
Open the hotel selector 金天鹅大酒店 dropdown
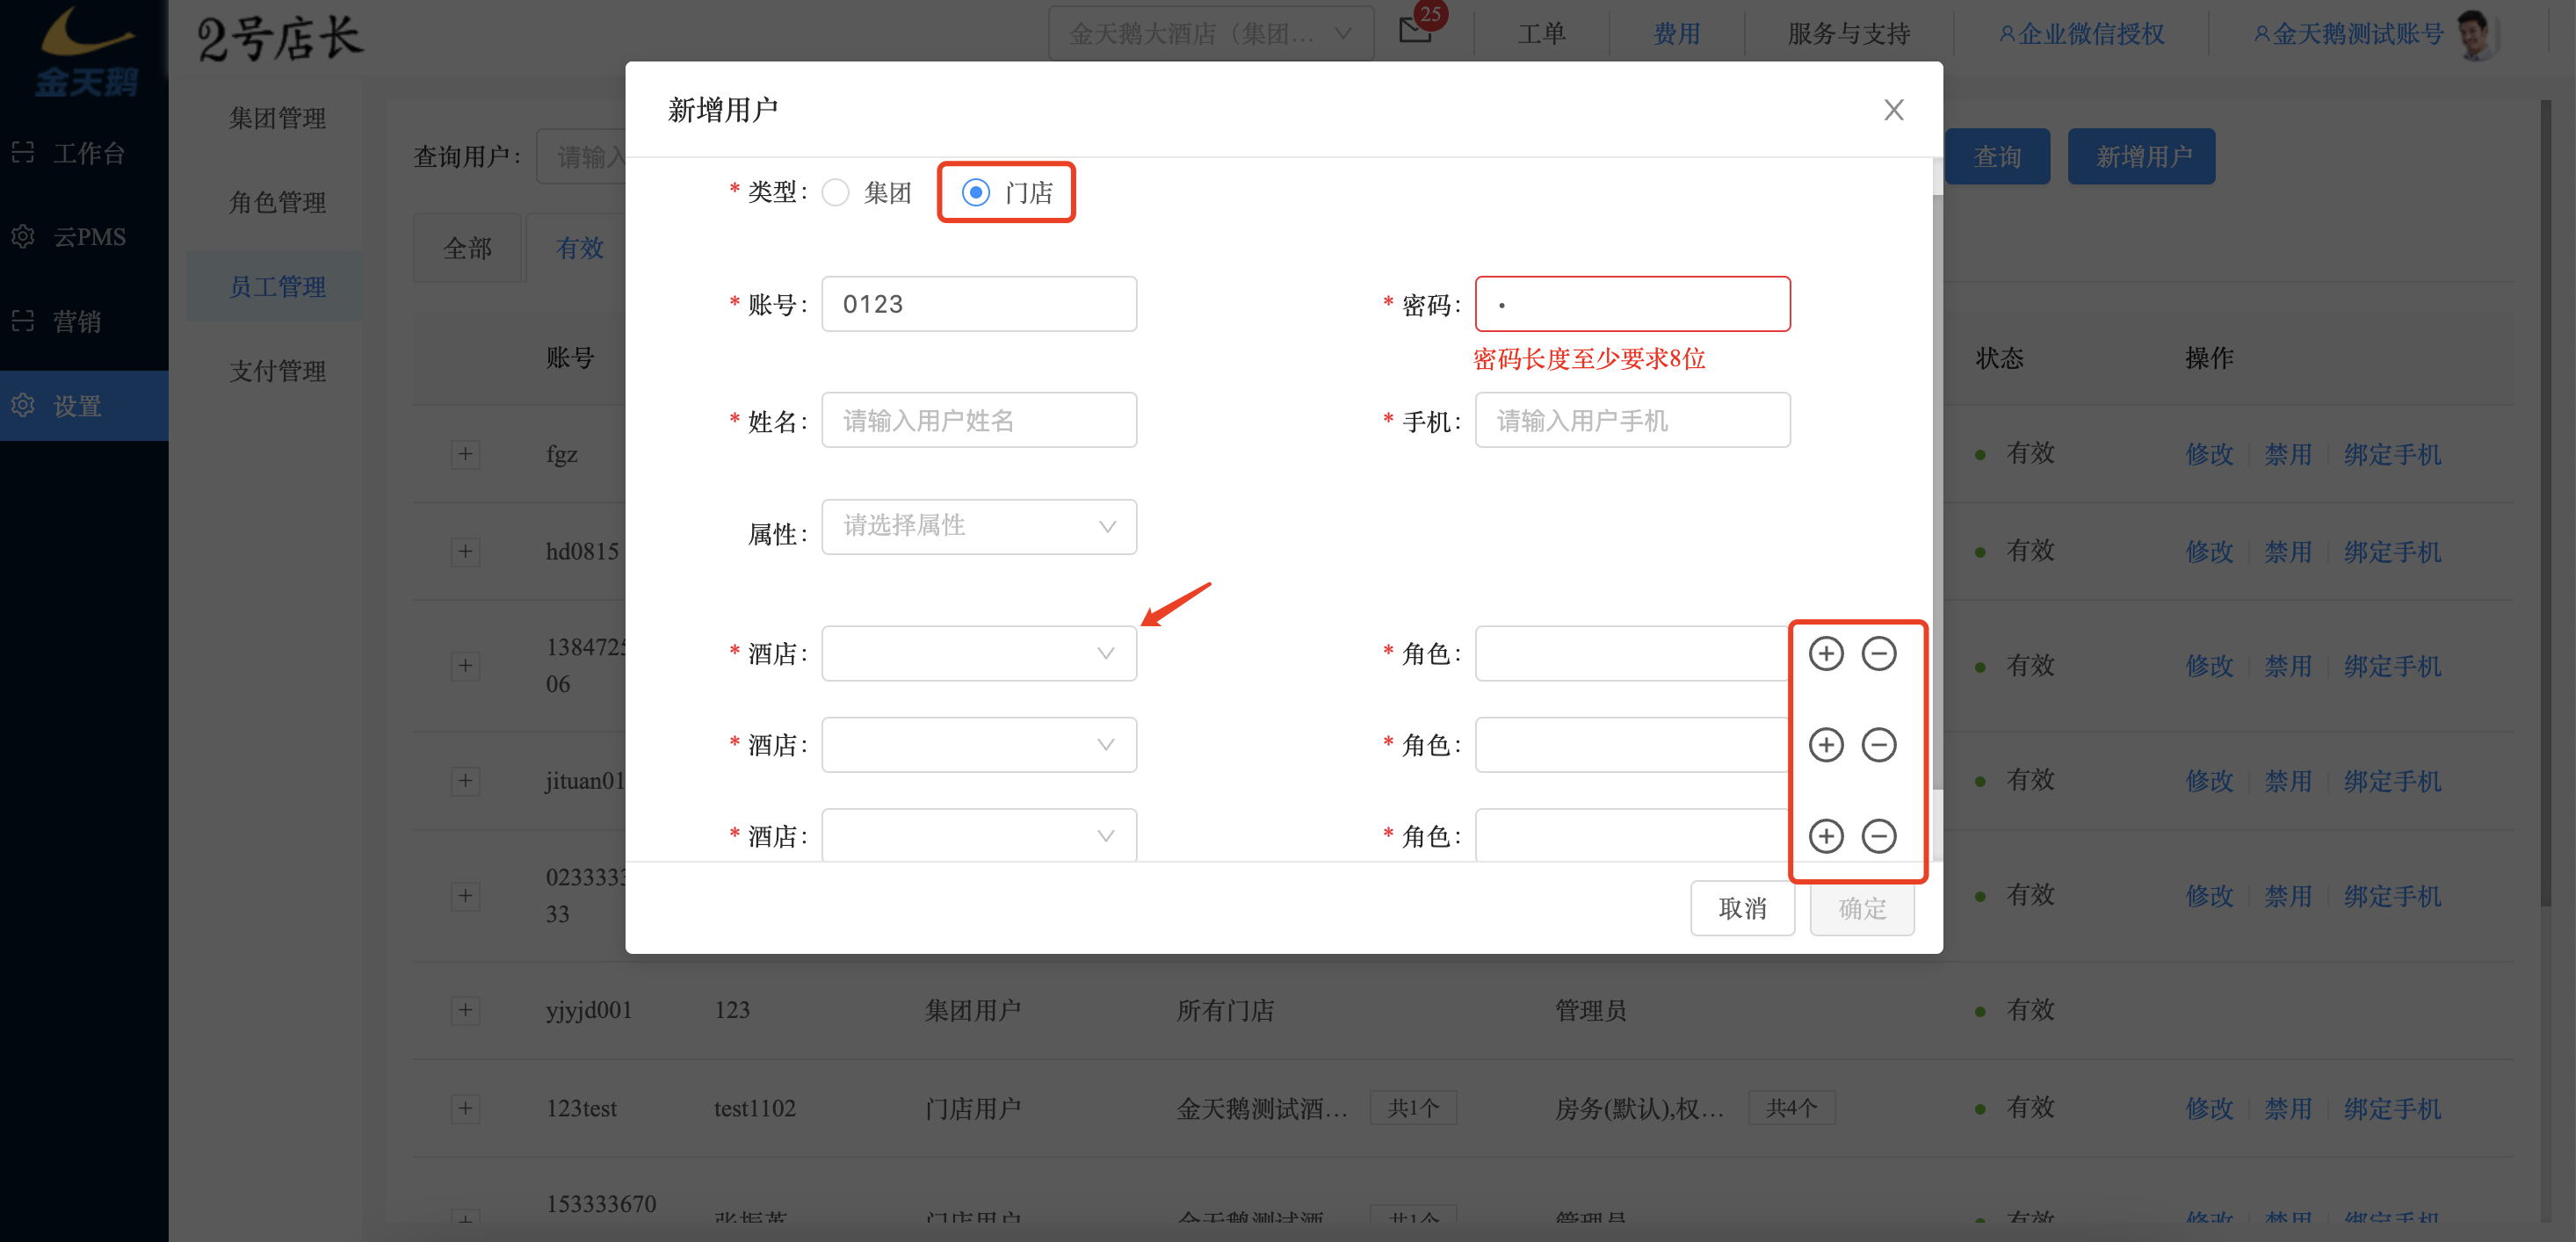(x=1211, y=33)
